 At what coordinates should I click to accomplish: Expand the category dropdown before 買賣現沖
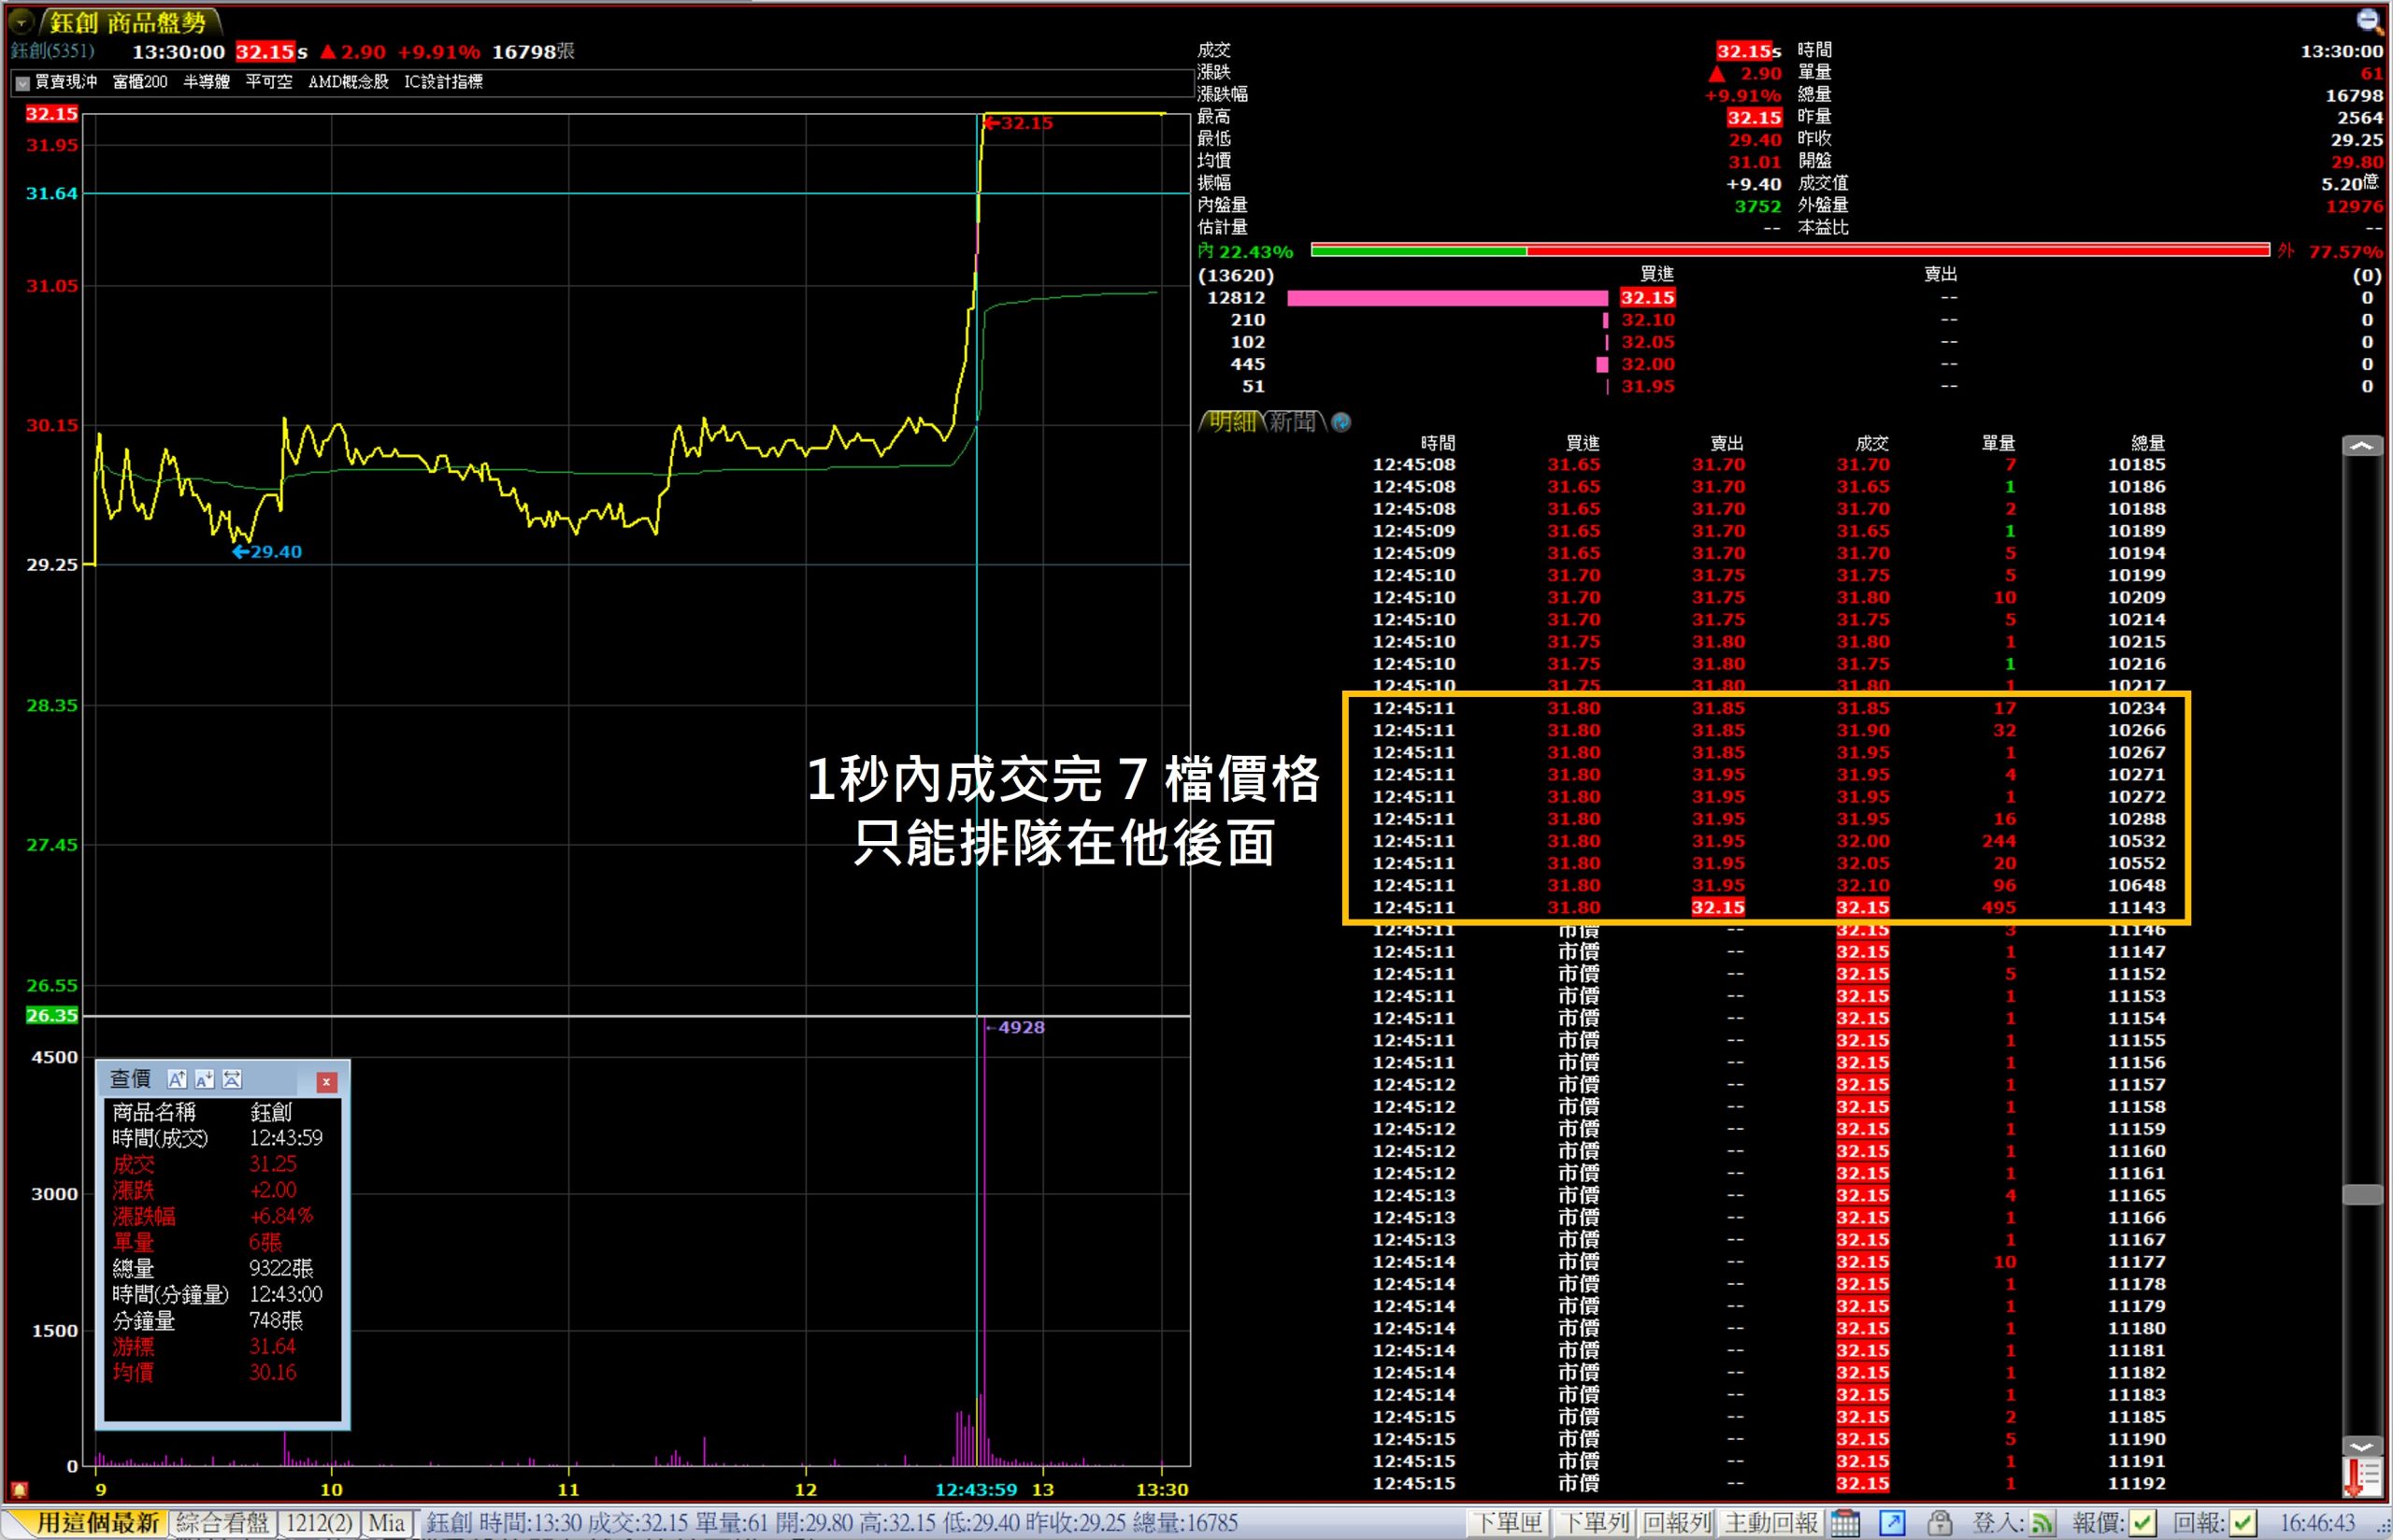point(22,83)
